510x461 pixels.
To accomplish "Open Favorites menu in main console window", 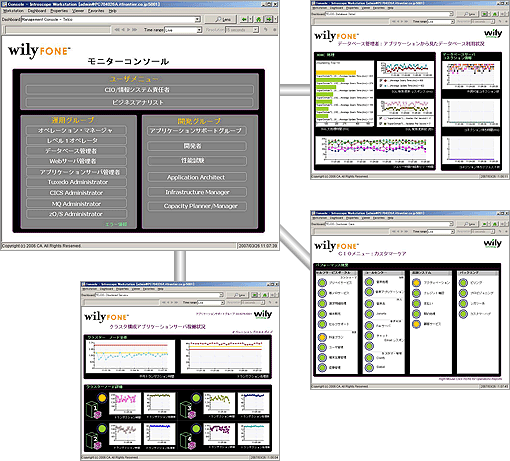I will [96, 11].
